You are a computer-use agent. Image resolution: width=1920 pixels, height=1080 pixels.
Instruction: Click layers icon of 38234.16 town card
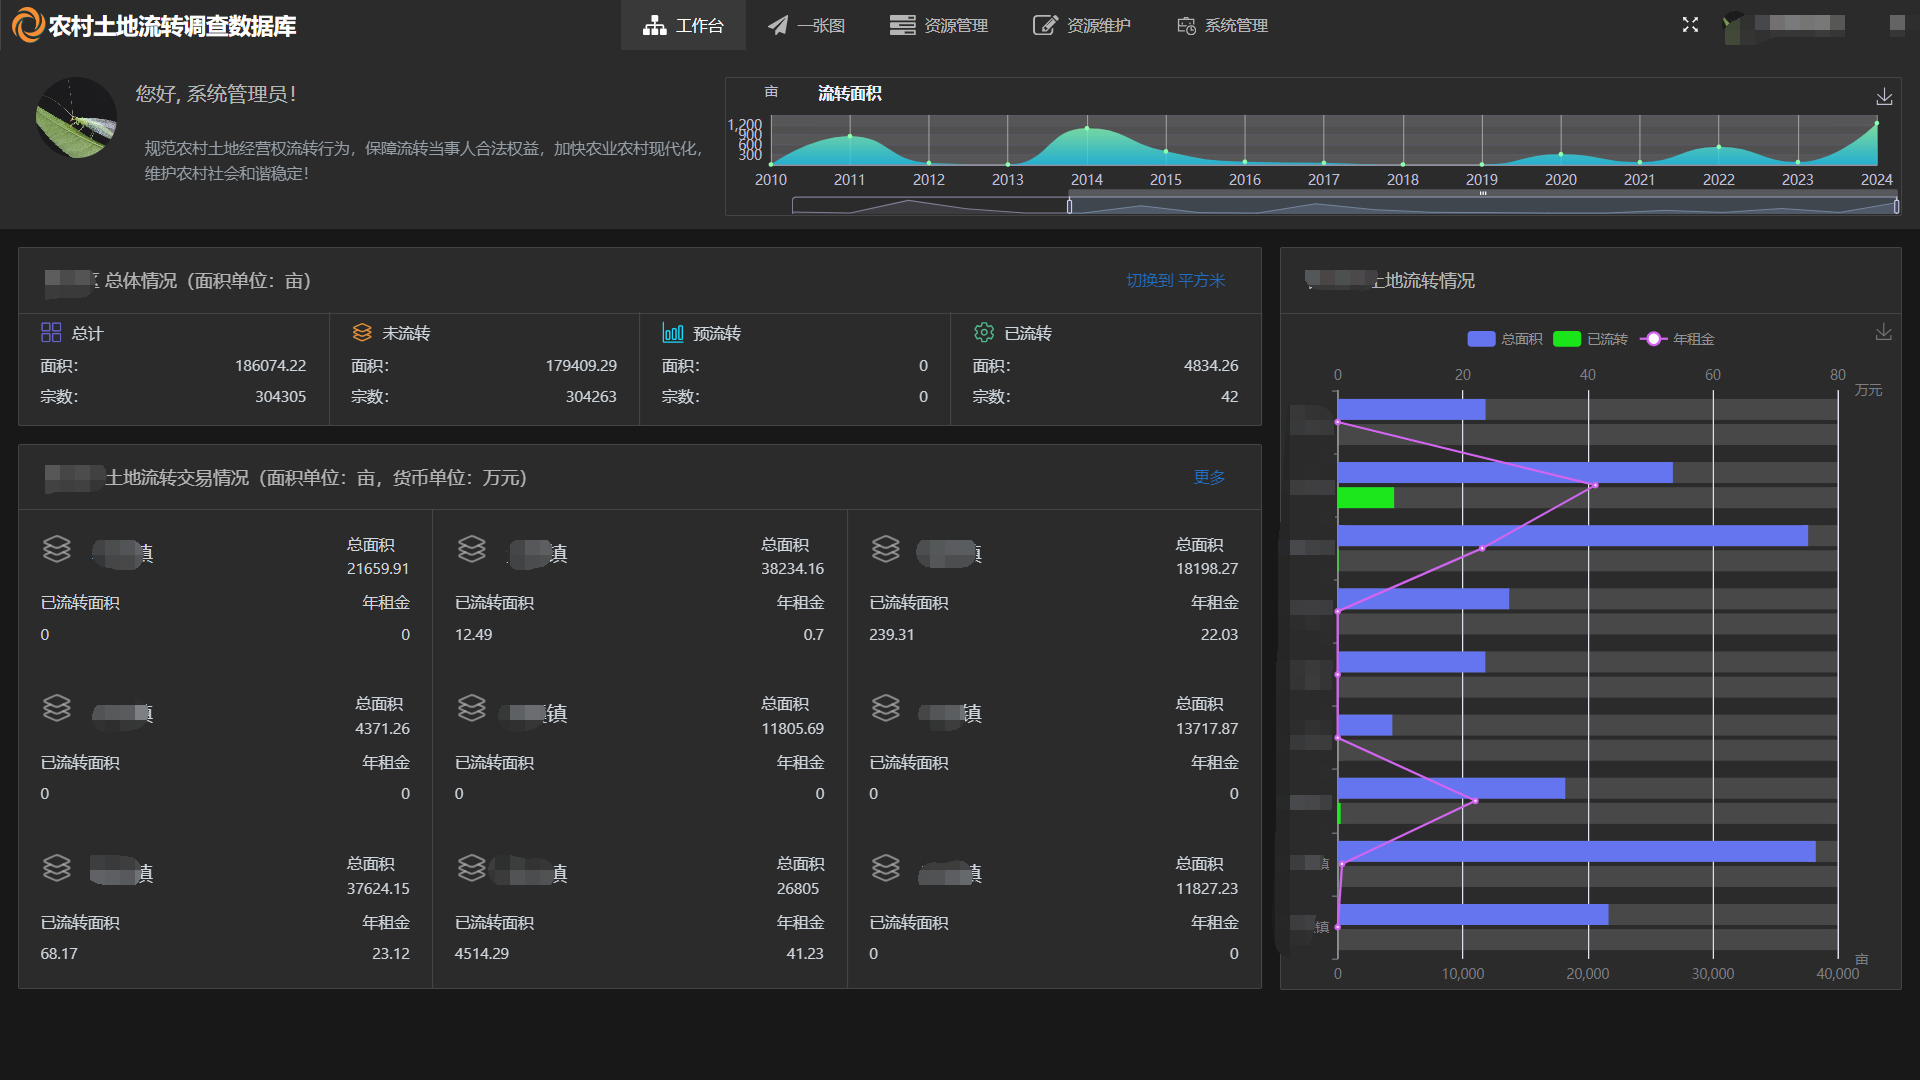pyautogui.click(x=472, y=549)
